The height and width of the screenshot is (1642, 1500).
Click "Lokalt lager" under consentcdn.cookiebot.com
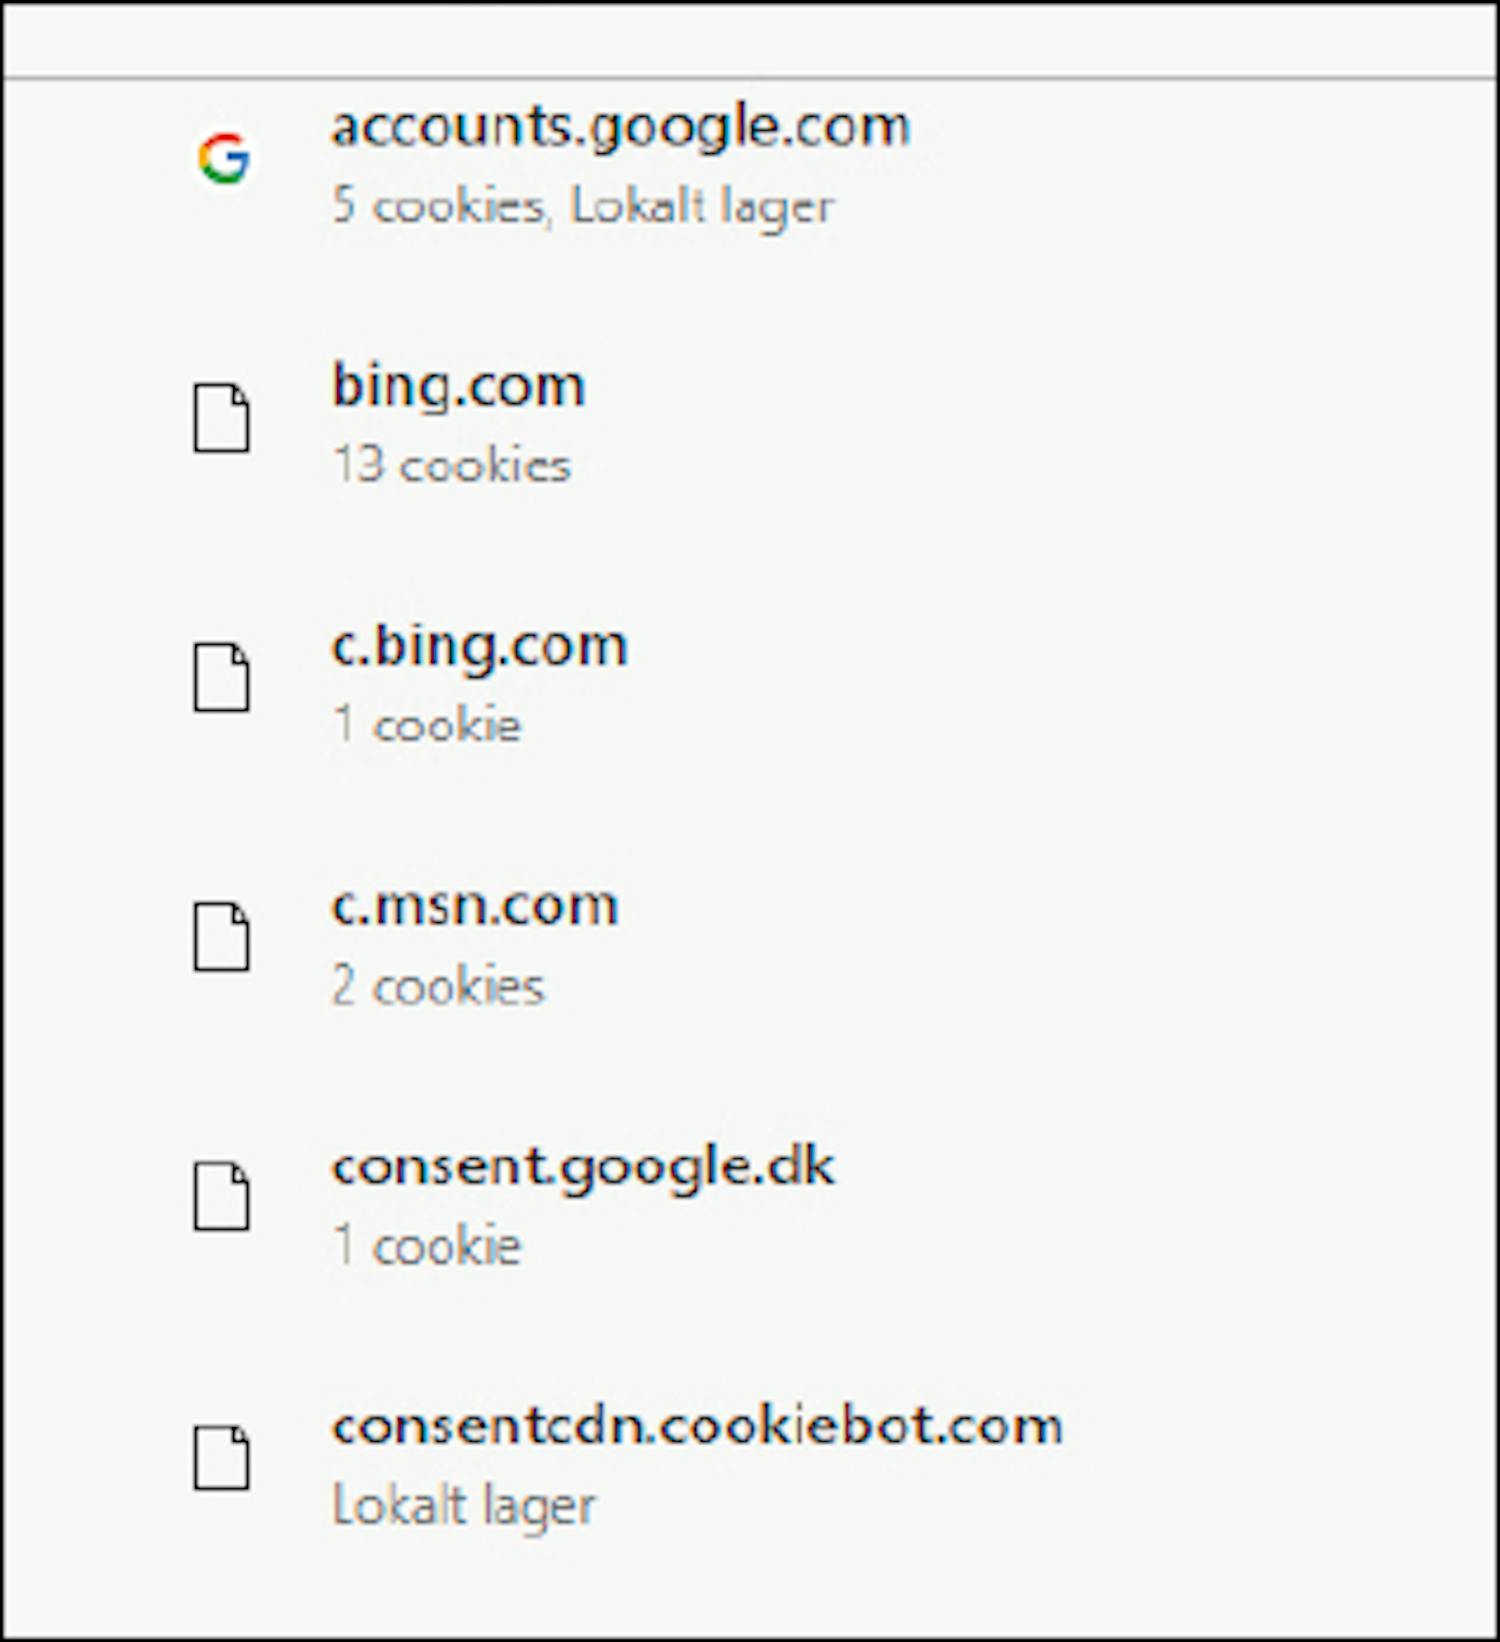tap(463, 1506)
